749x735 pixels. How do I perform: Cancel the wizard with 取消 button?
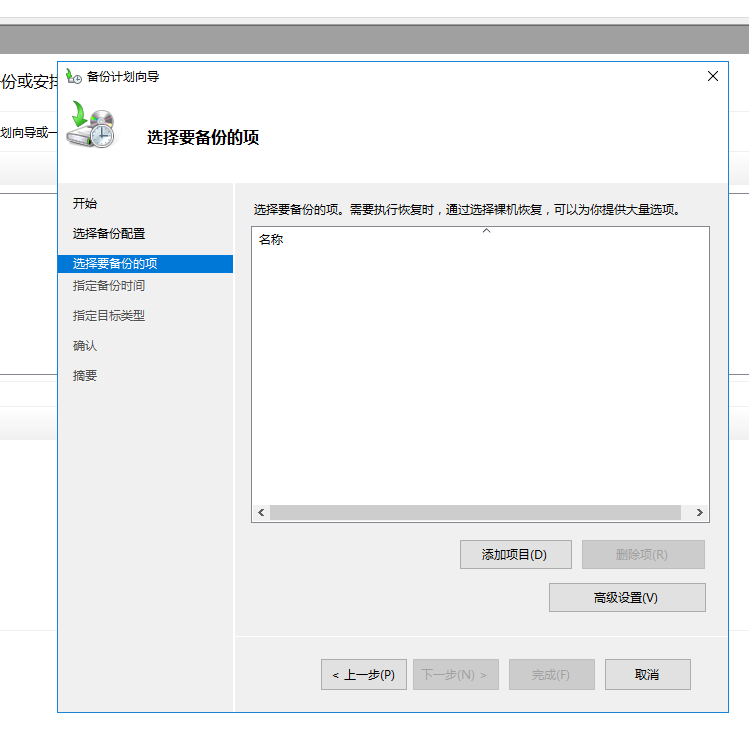pyautogui.click(x=648, y=674)
